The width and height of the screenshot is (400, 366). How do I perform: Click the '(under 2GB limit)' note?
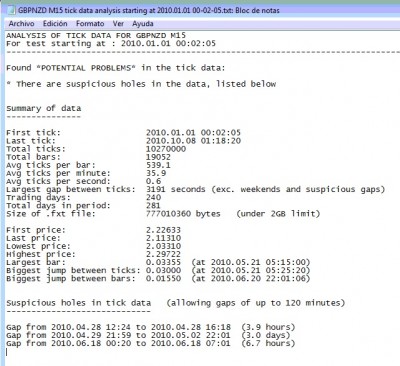[x=278, y=214]
